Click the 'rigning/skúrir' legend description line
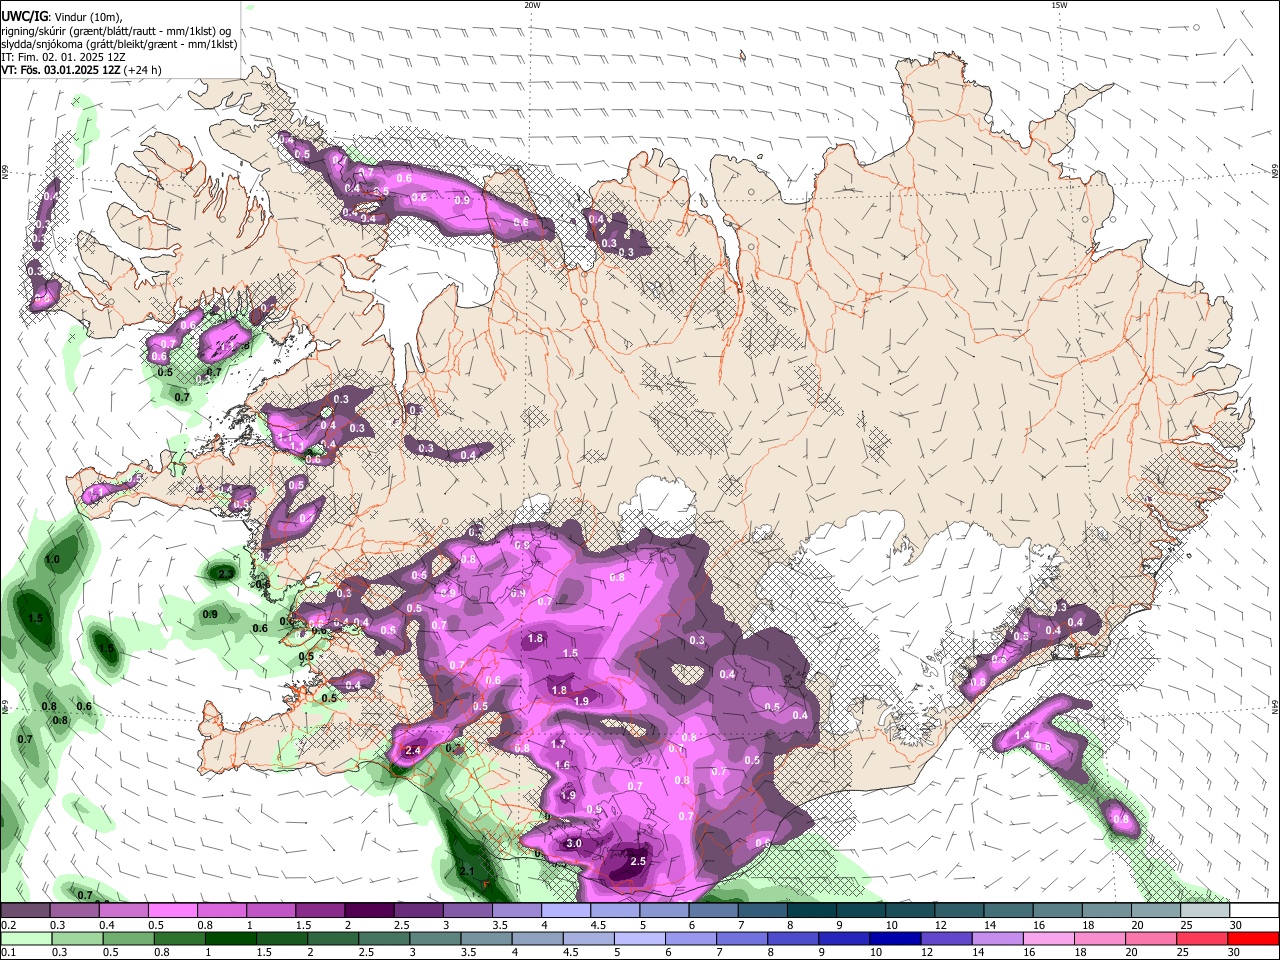The image size is (1280, 960). point(116,31)
